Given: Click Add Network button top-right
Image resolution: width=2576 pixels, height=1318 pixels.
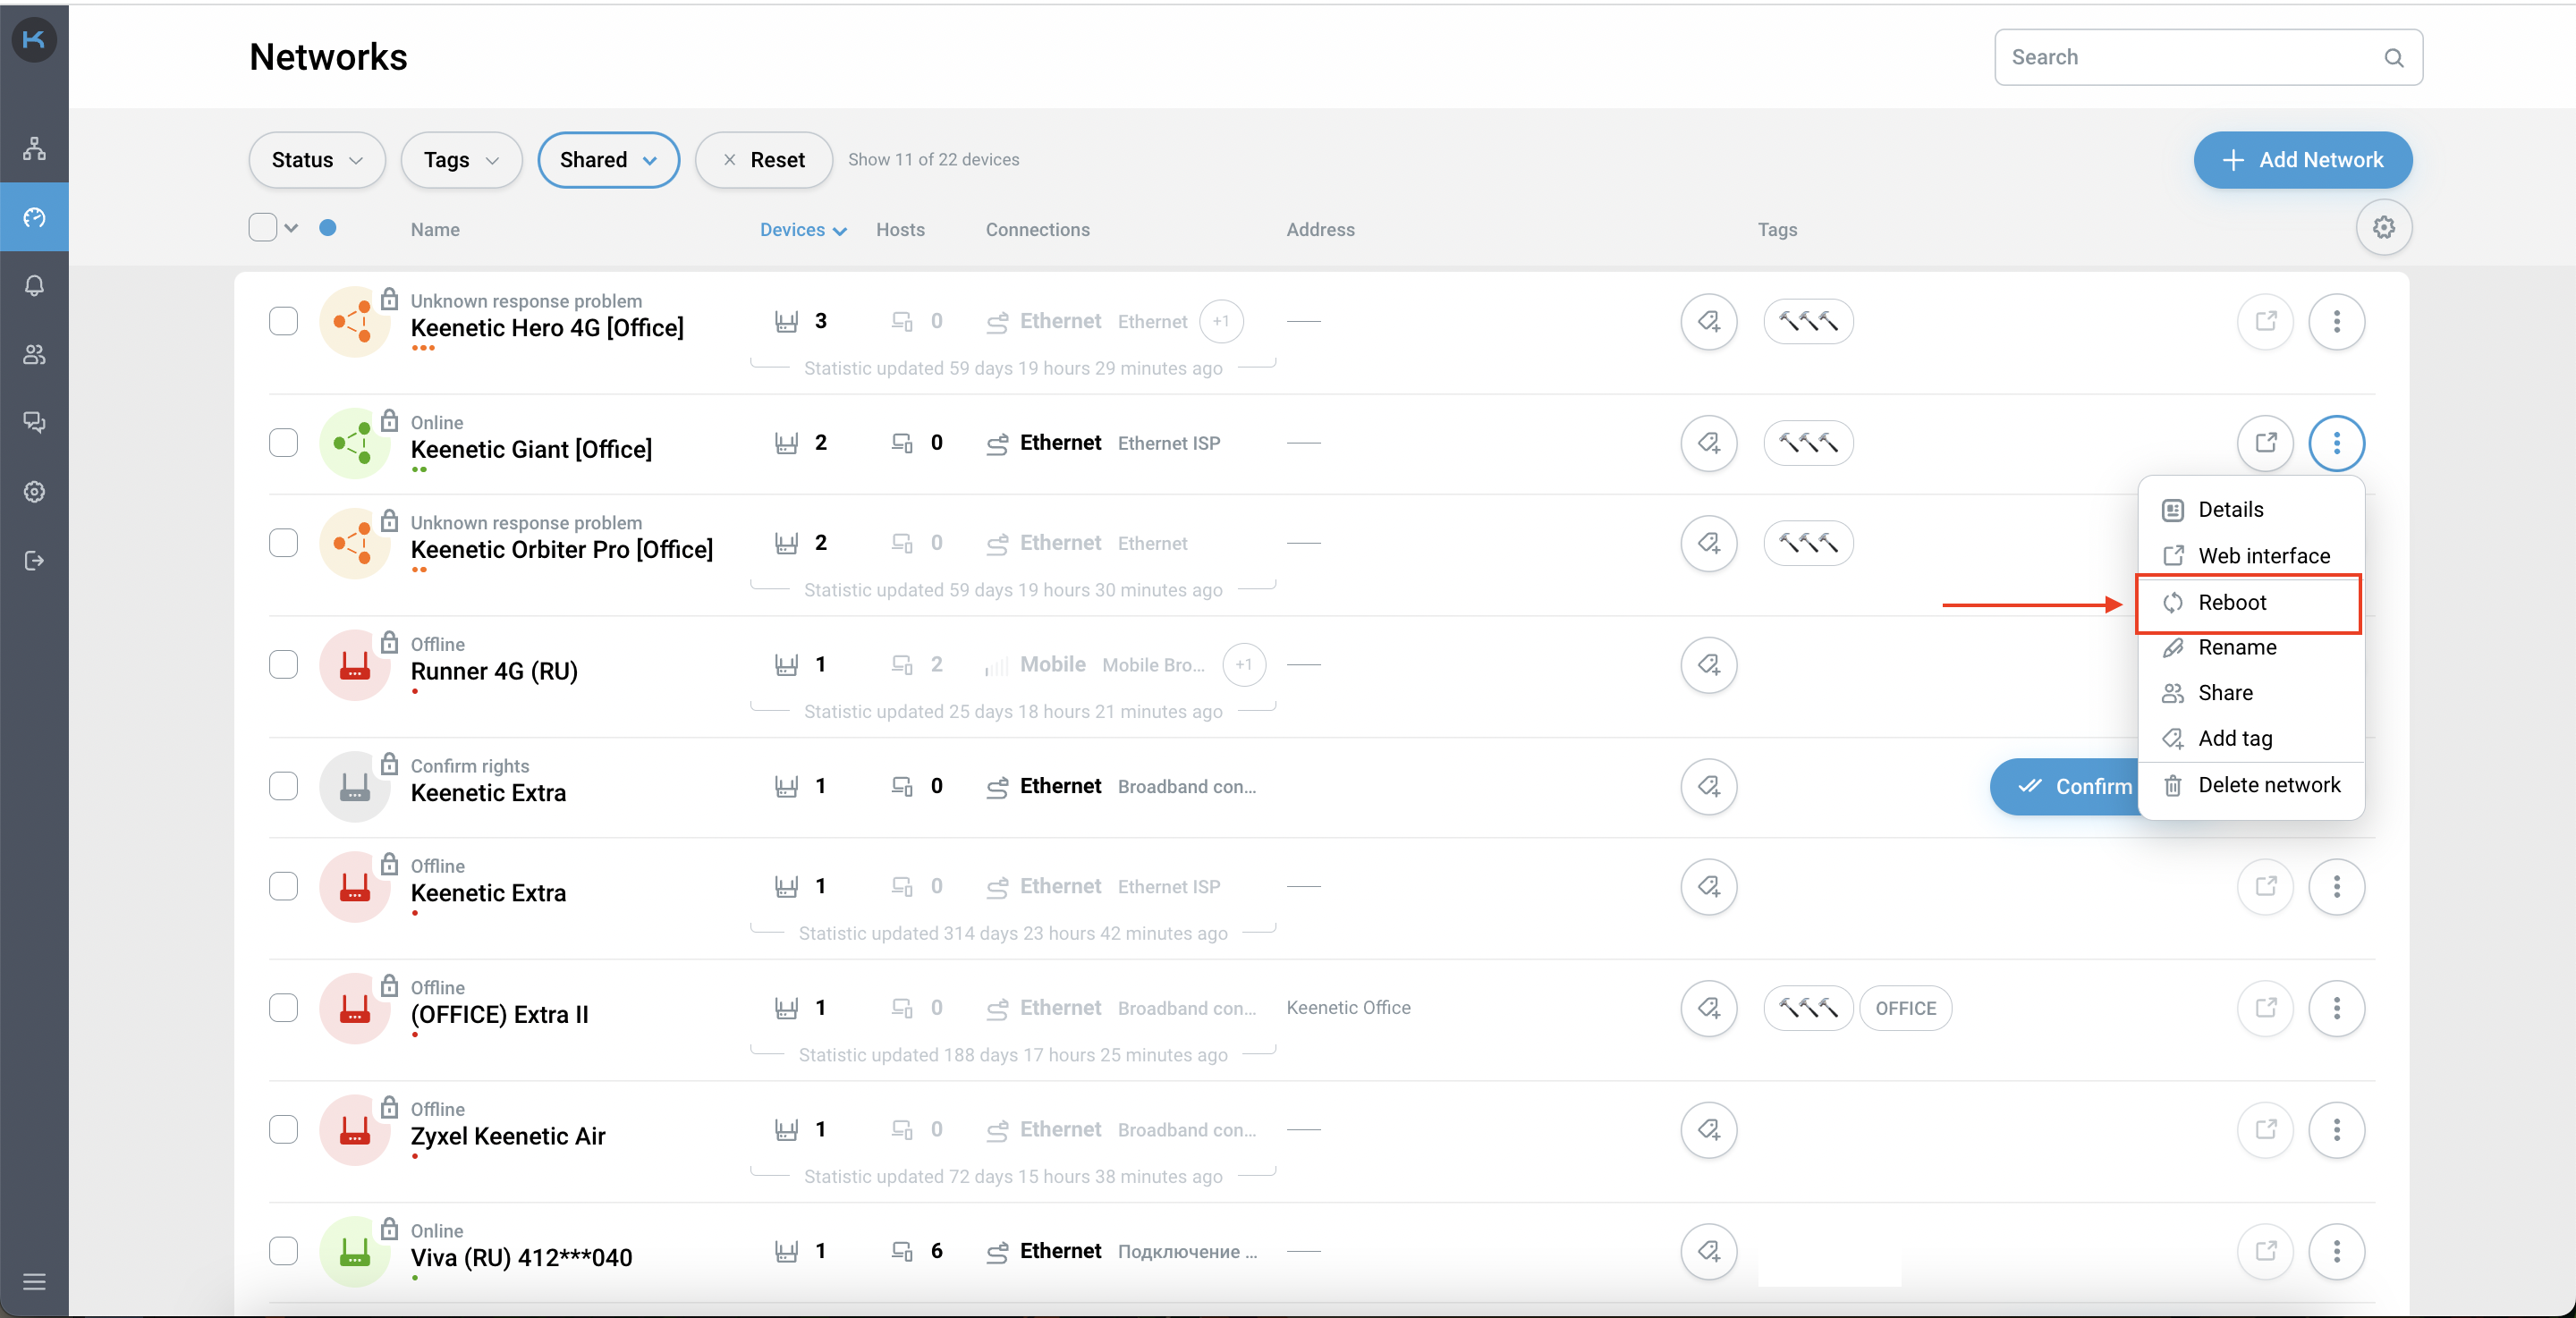Looking at the screenshot, I should [x=2302, y=160].
